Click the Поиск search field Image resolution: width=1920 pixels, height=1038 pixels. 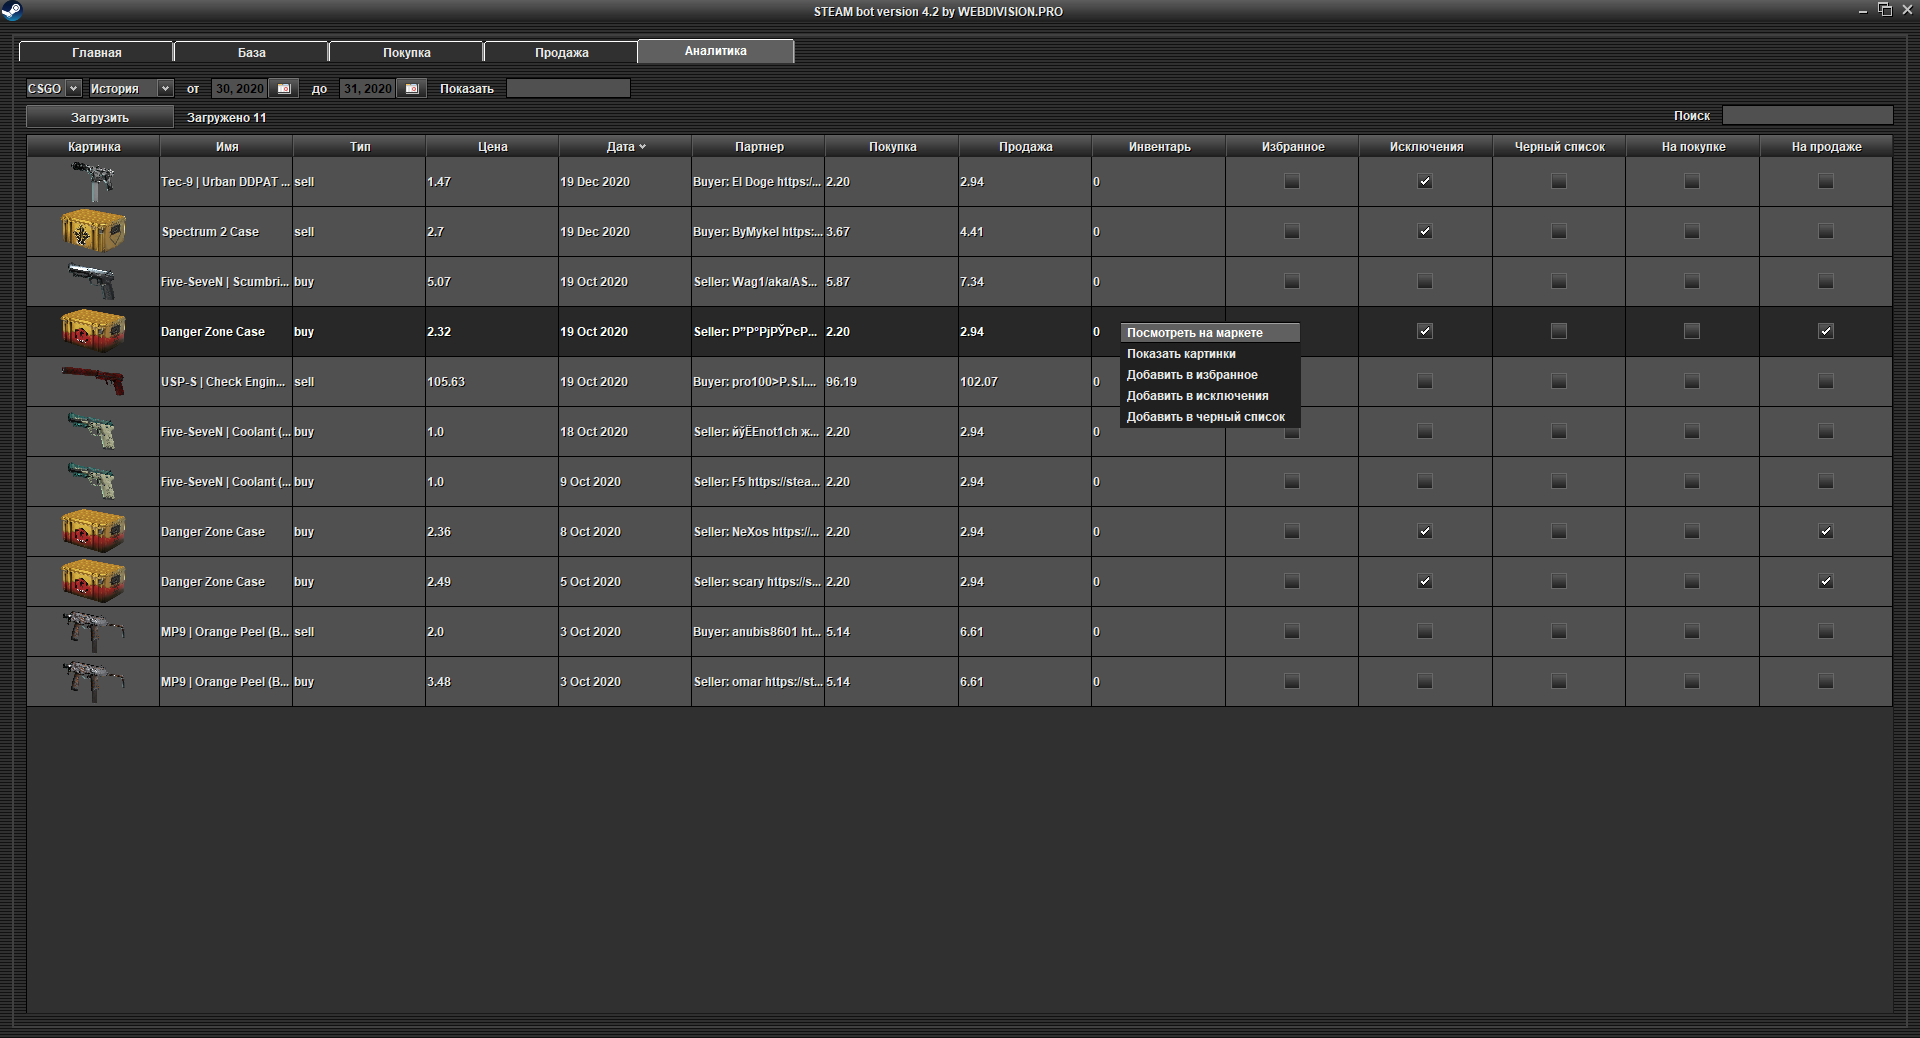pyautogui.click(x=1807, y=116)
